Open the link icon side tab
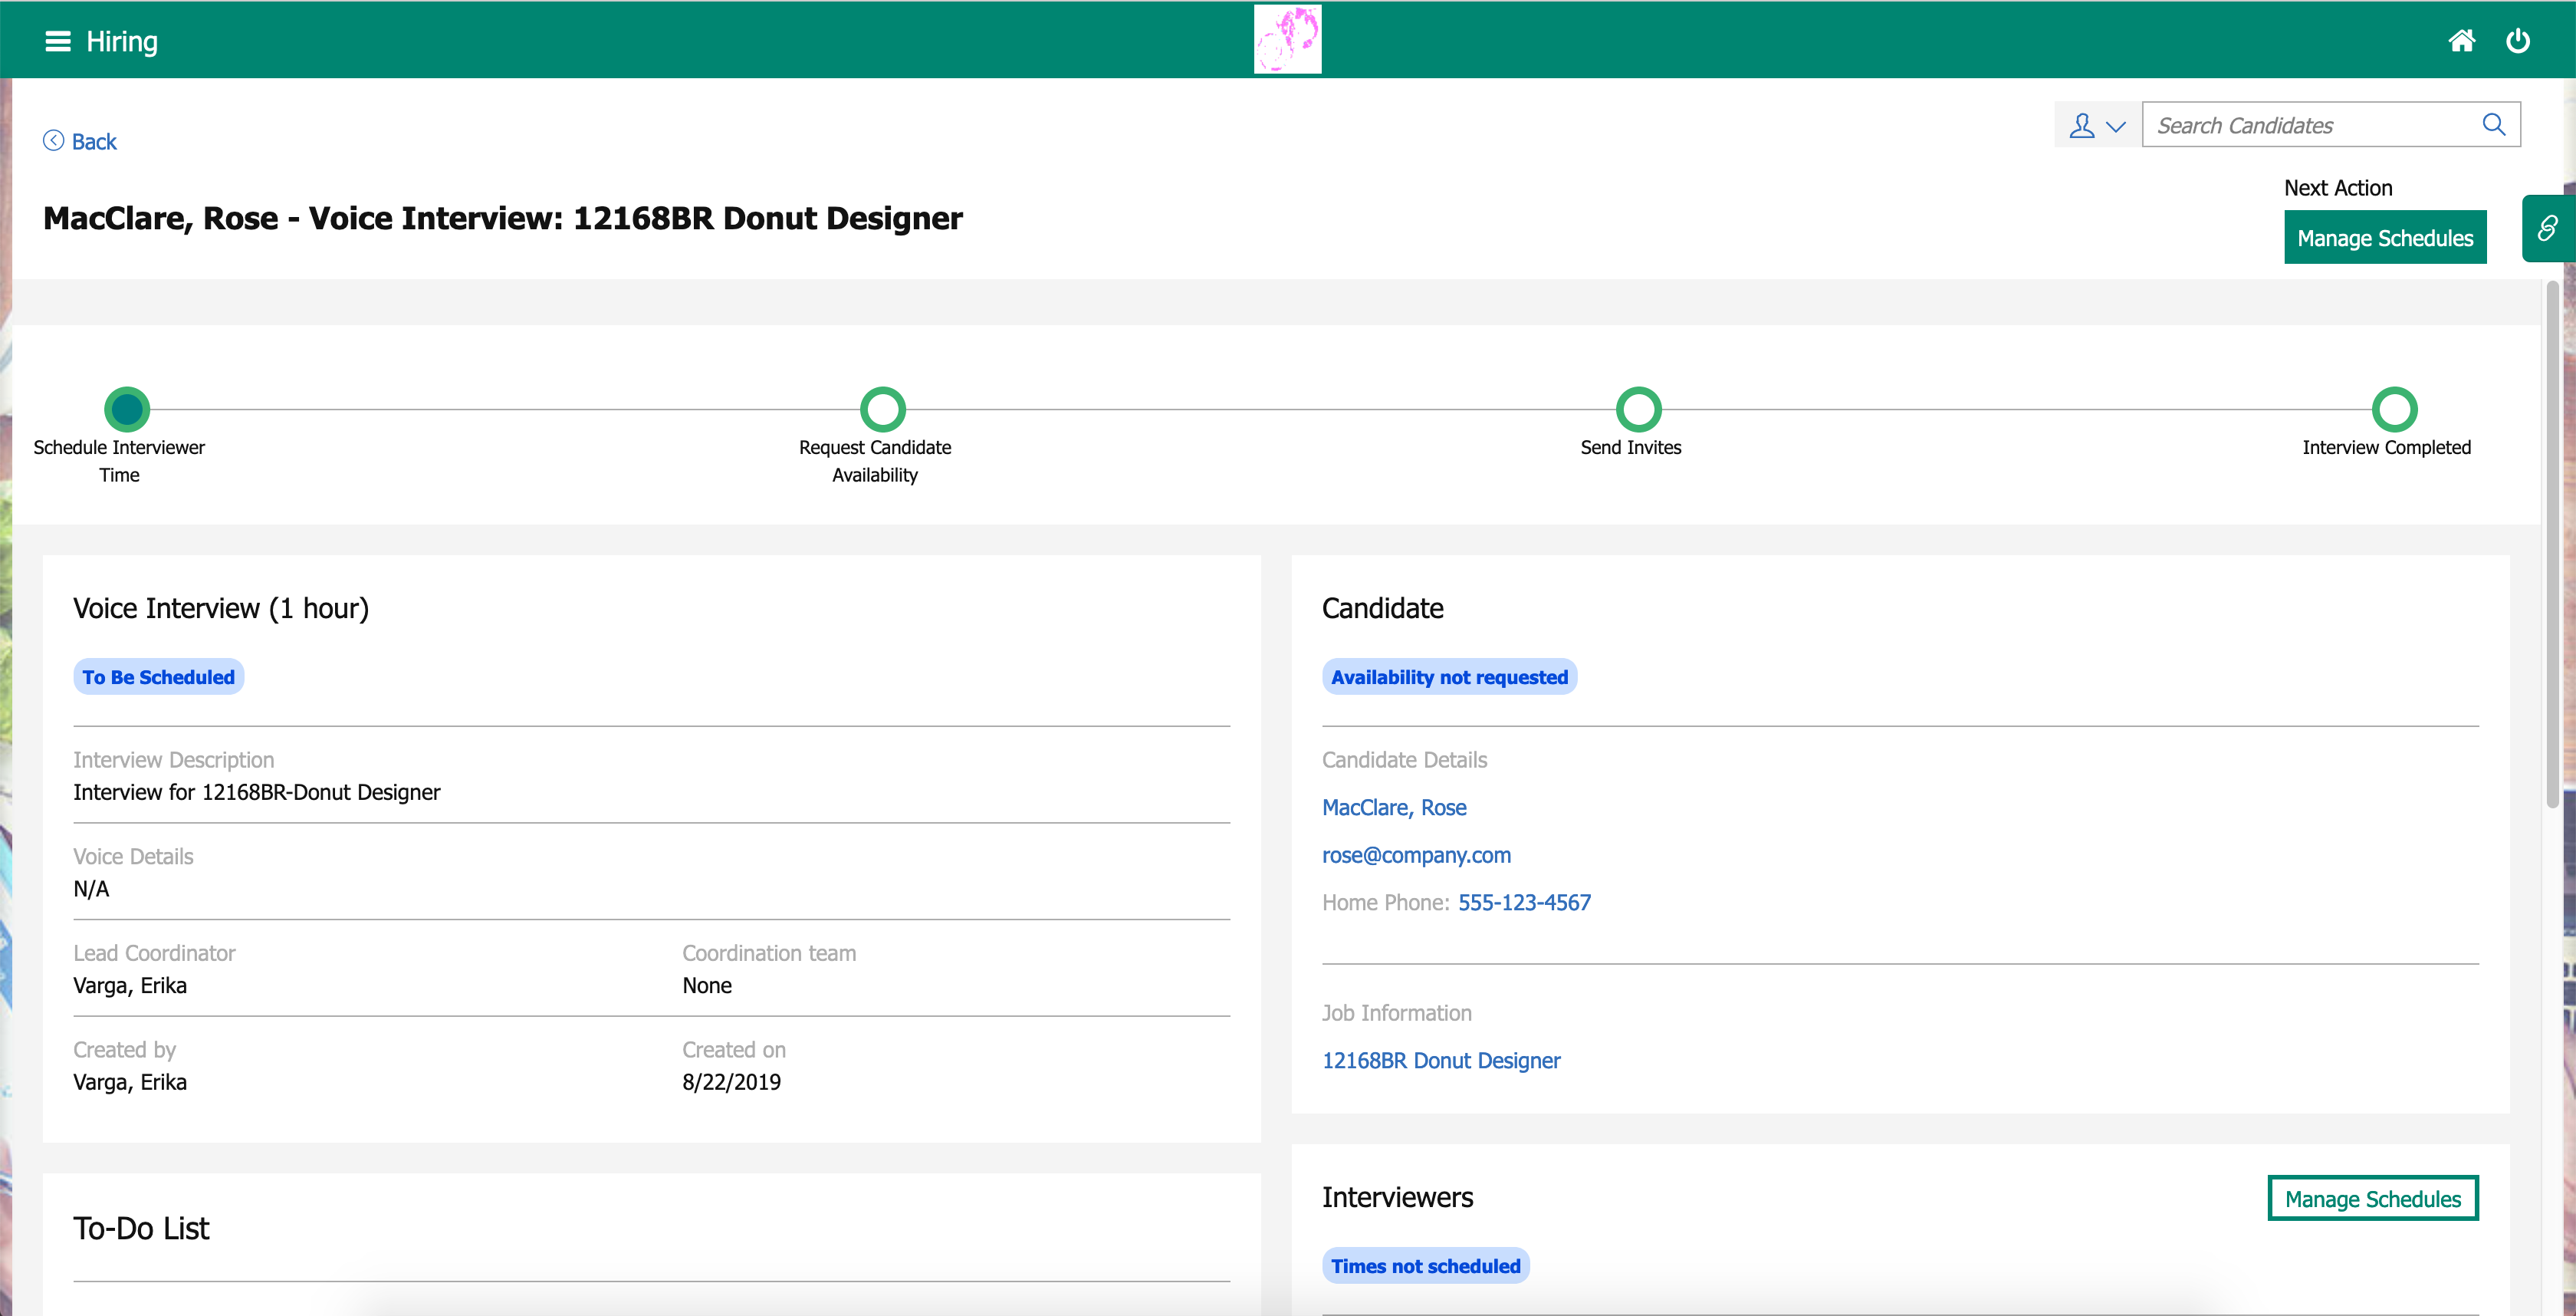This screenshot has width=2576, height=1316. click(x=2547, y=229)
